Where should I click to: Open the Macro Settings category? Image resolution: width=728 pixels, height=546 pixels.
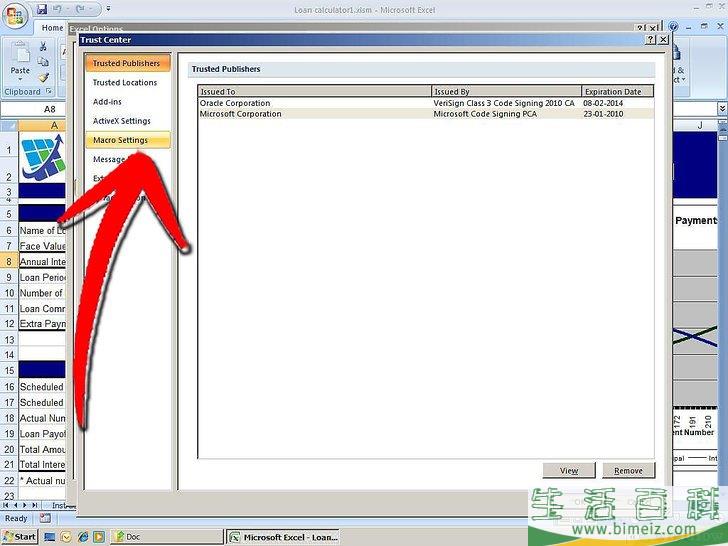point(128,140)
